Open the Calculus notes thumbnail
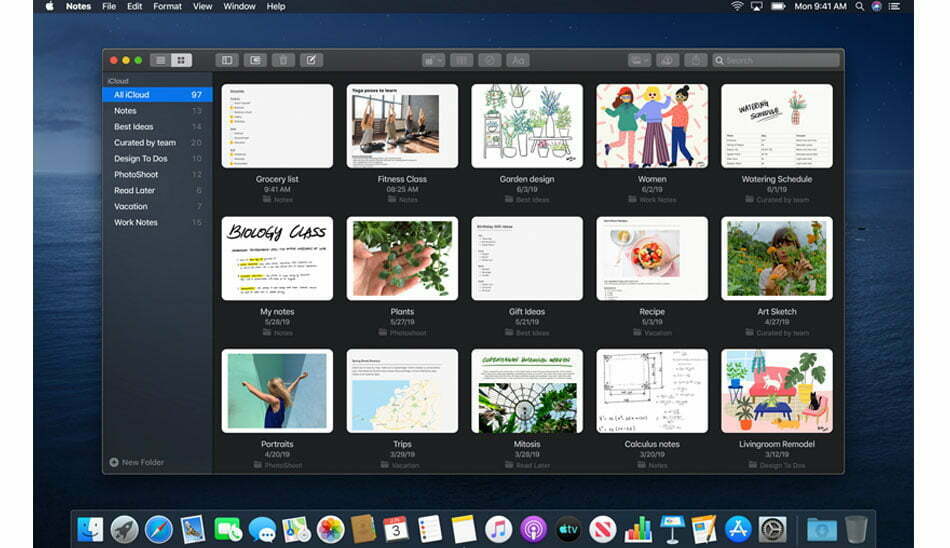 coord(652,391)
